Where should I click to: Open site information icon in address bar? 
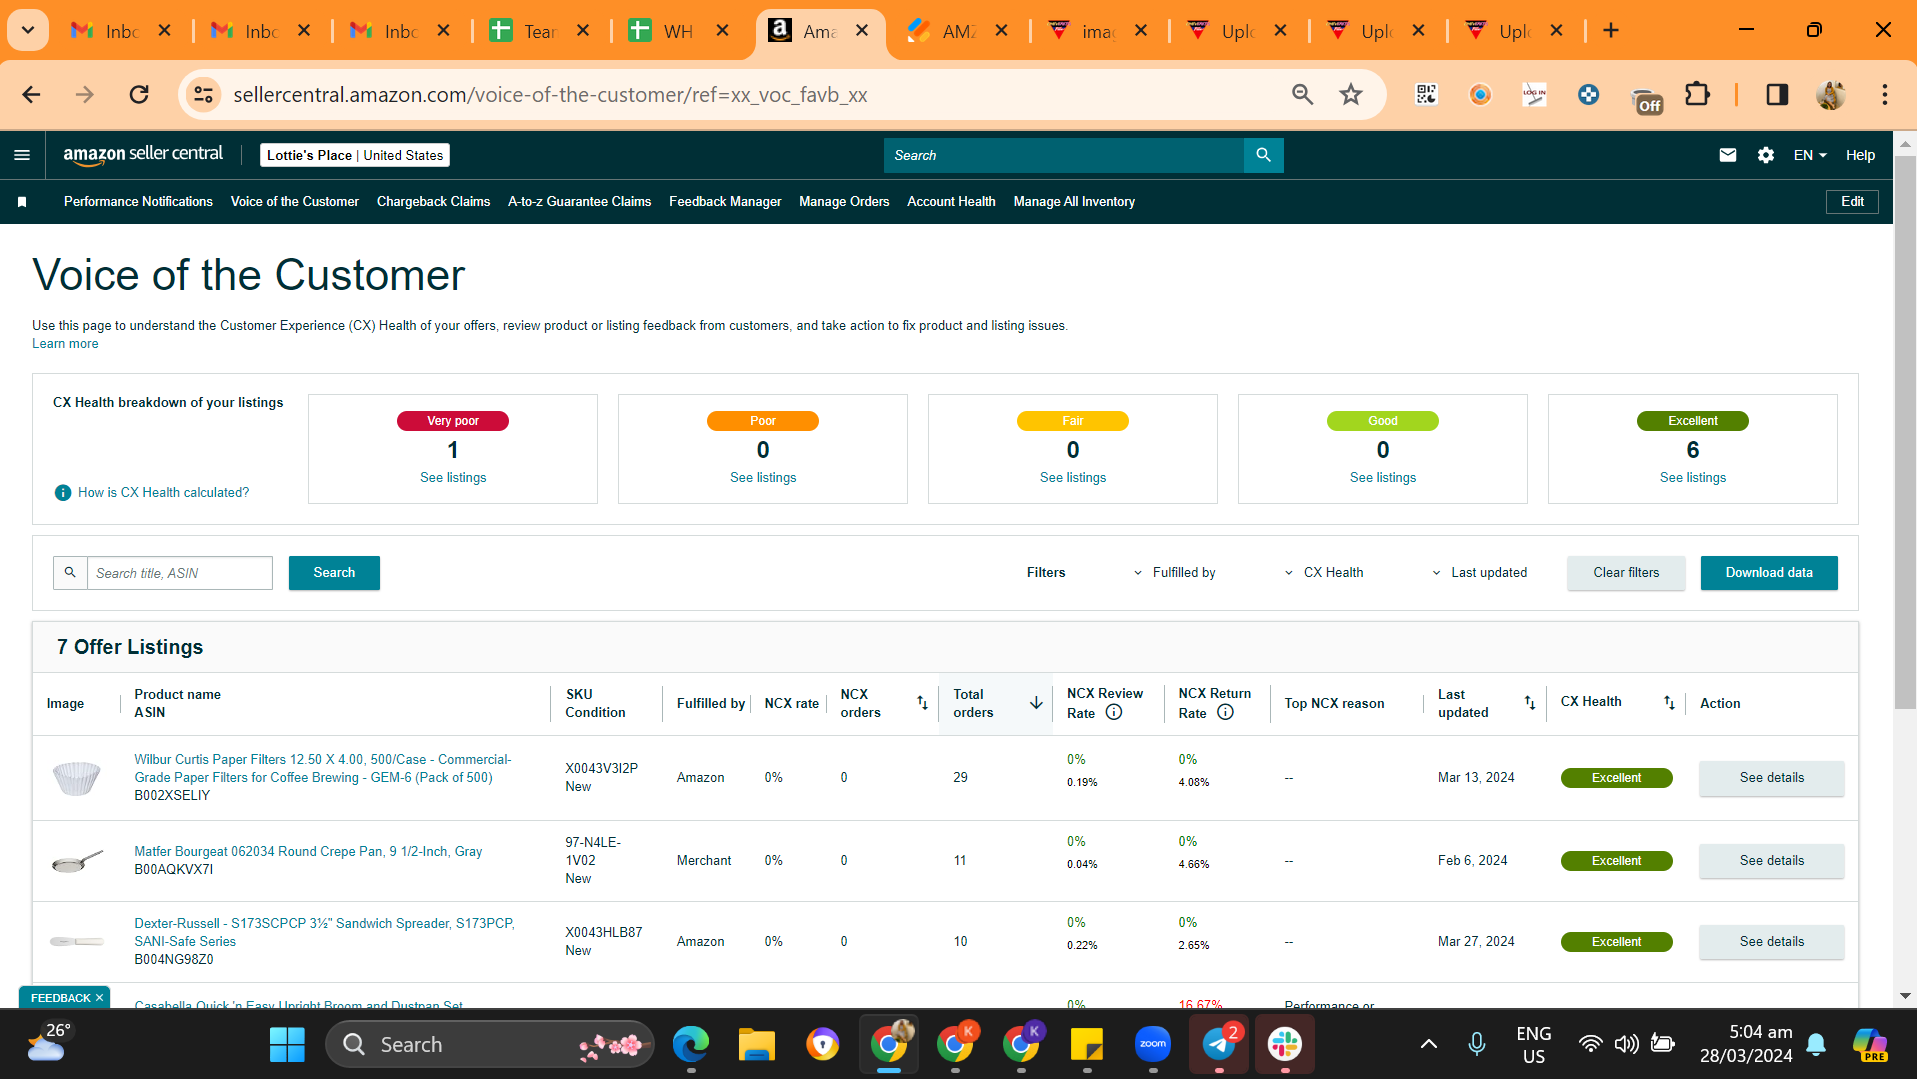(x=203, y=95)
